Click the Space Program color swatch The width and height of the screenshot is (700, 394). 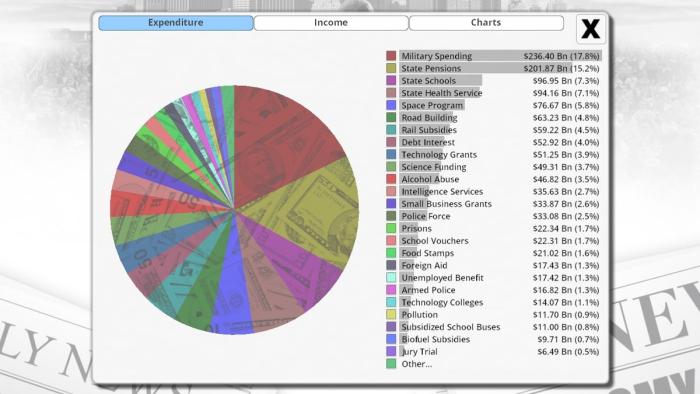point(391,105)
